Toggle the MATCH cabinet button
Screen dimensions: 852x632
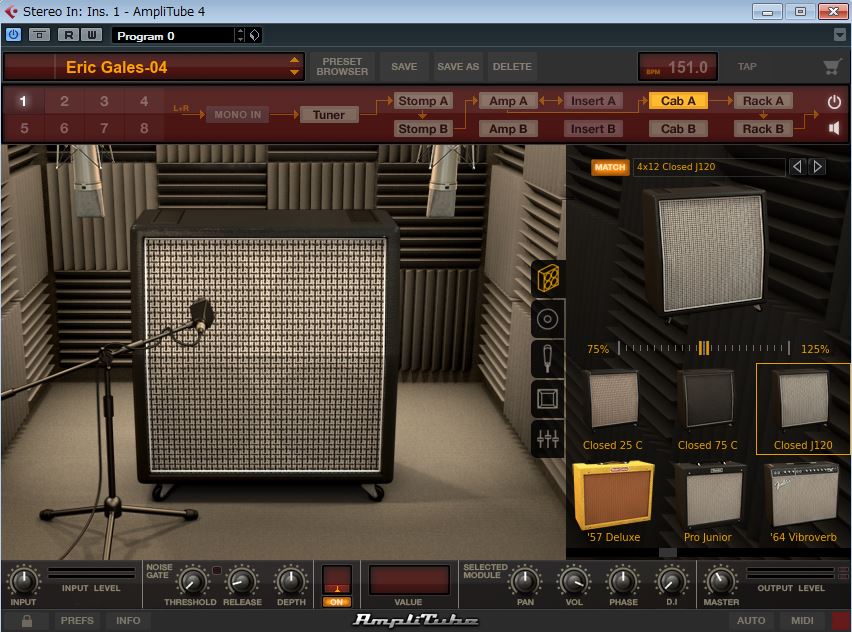[610, 167]
